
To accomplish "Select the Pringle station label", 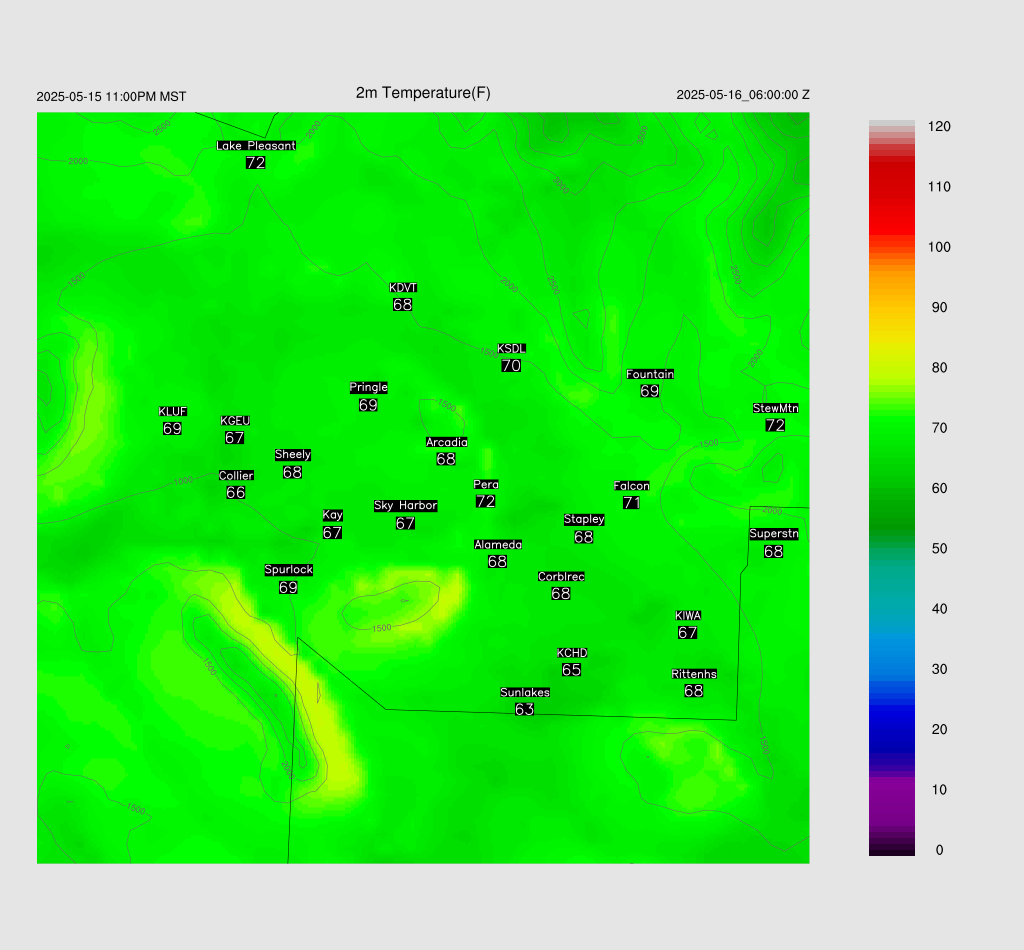I will click(368, 387).
